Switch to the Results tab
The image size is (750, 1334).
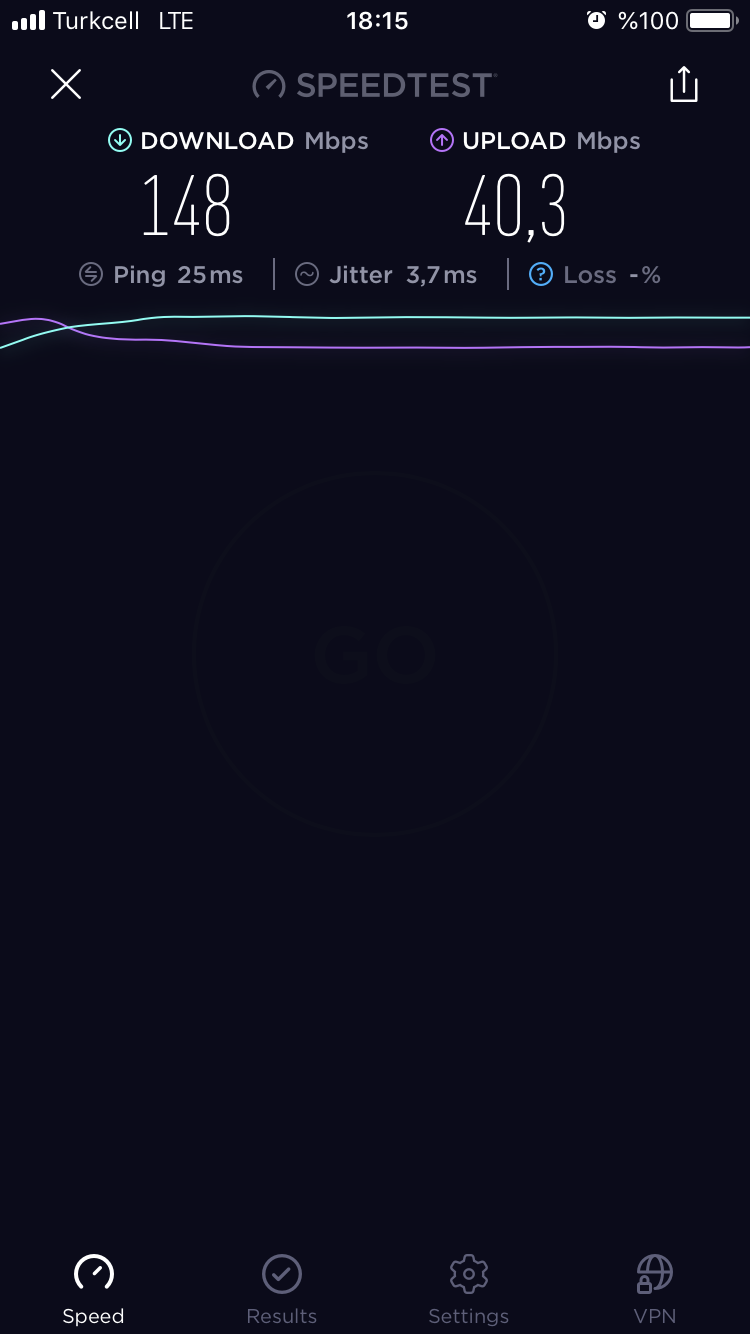click(282, 1290)
